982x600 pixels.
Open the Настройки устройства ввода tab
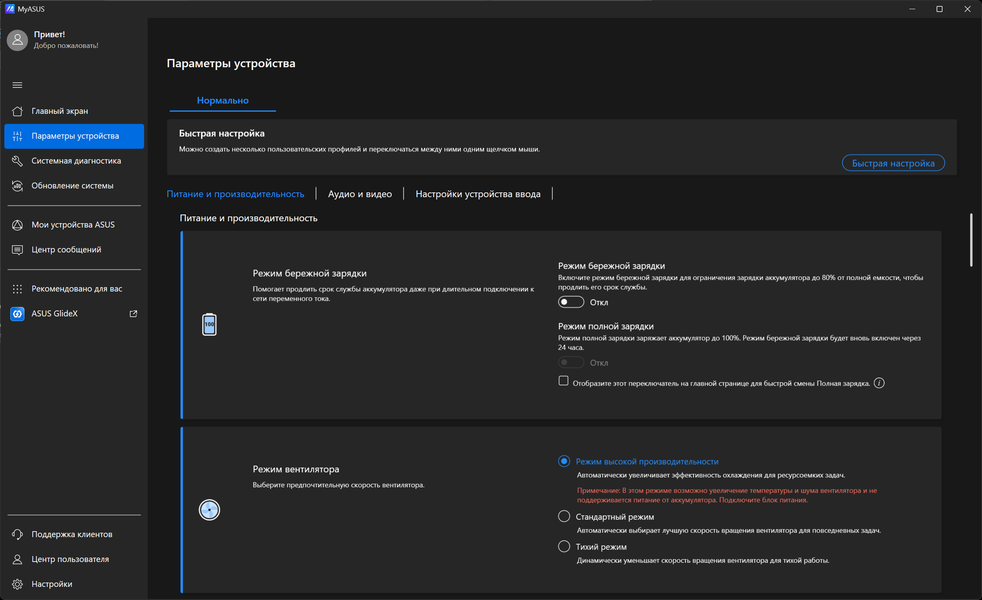click(x=478, y=194)
